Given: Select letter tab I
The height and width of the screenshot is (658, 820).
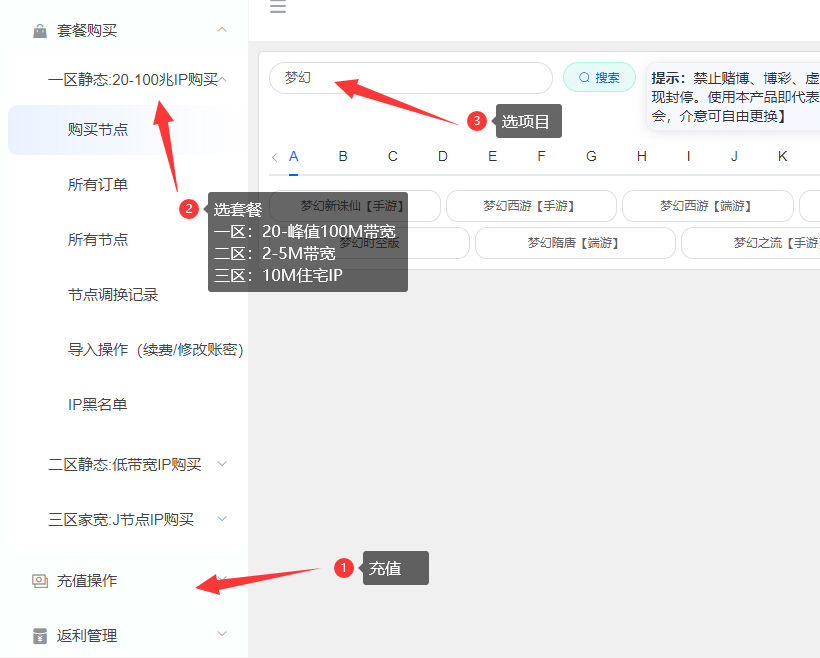Looking at the screenshot, I should click(688, 156).
